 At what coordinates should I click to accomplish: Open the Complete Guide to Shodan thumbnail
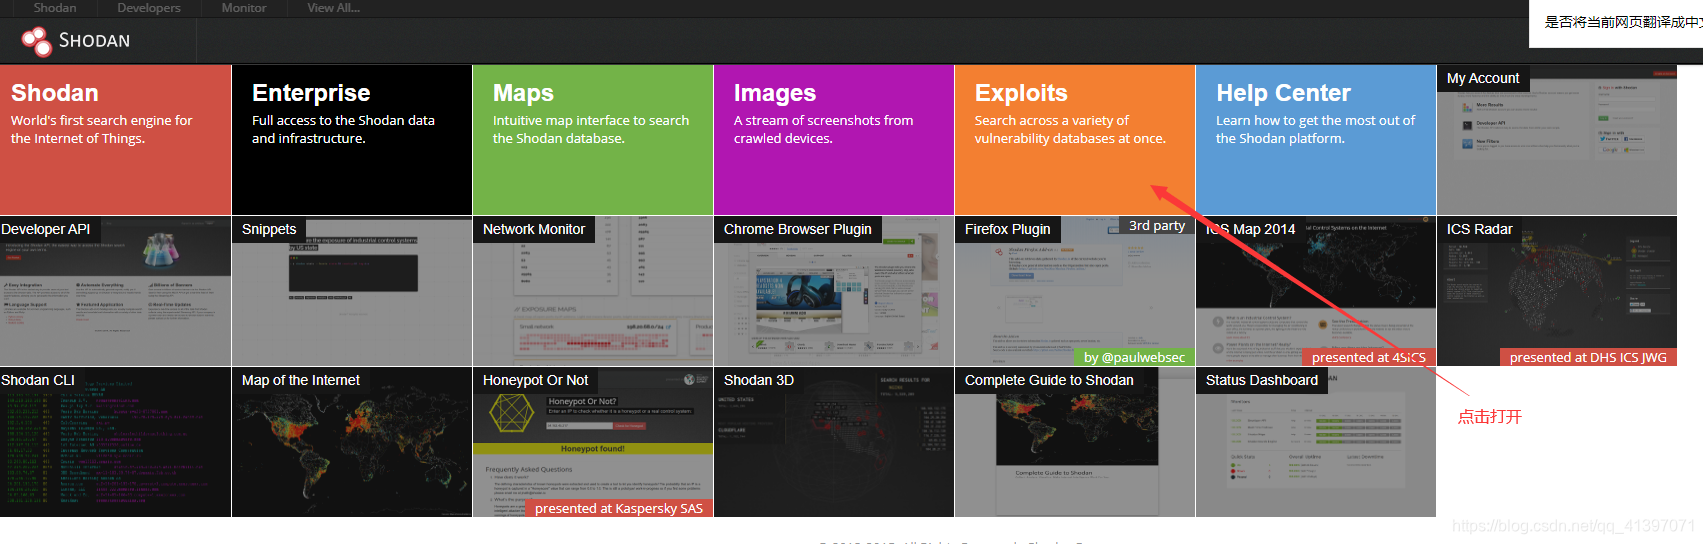(x=1075, y=442)
